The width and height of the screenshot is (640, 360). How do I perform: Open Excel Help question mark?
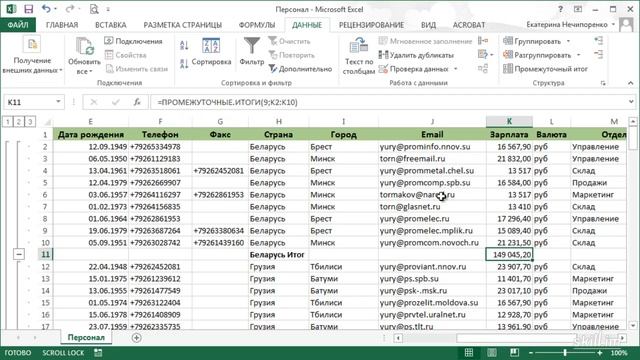(x=560, y=9)
